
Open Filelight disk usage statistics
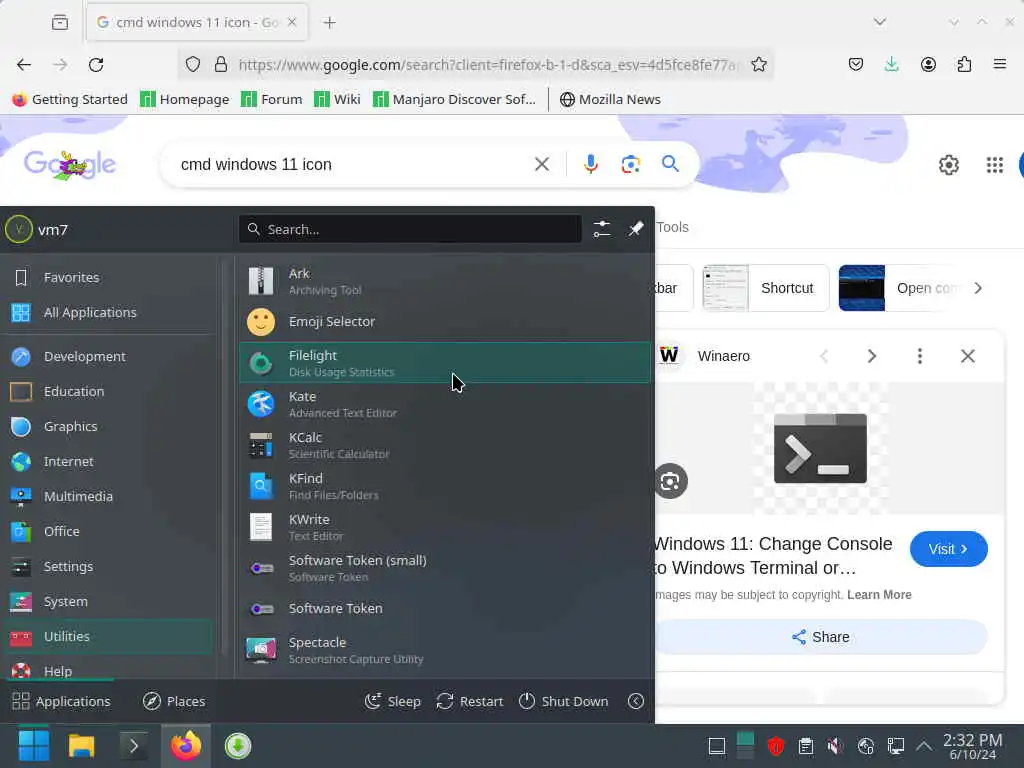coord(445,362)
